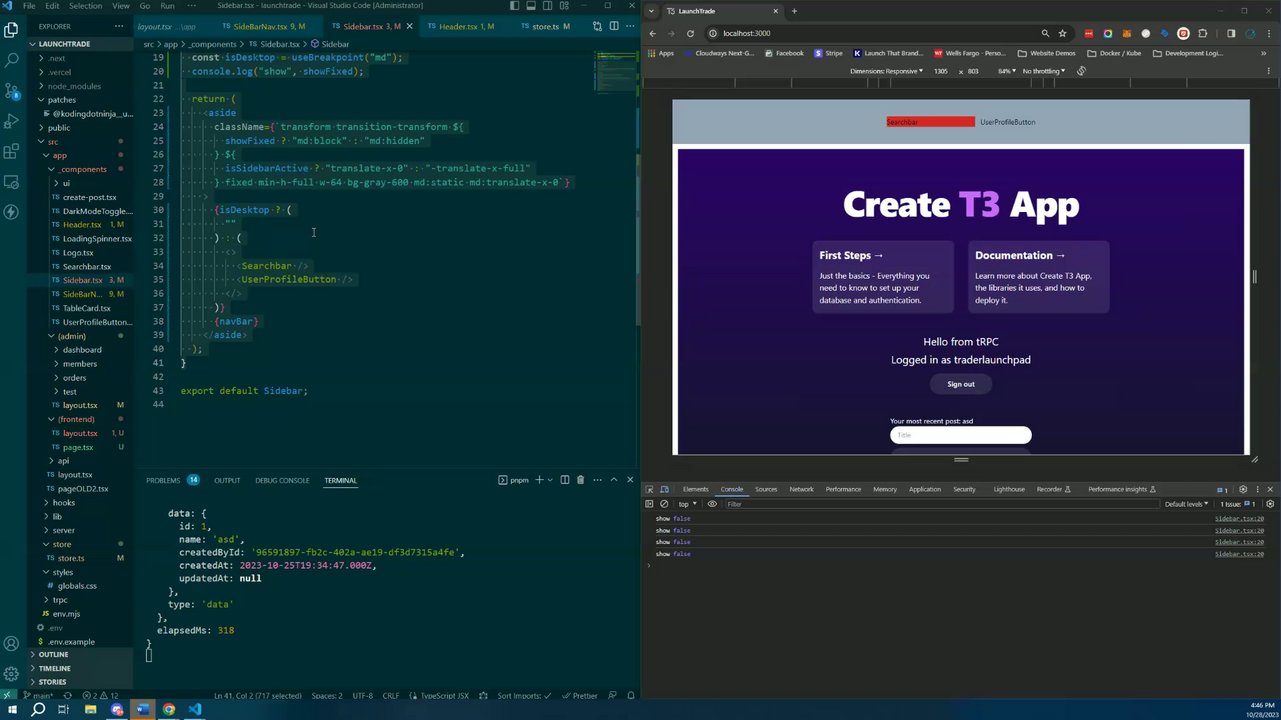1281x720 pixels.
Task: Open the Windows Start button
Action: (12, 709)
